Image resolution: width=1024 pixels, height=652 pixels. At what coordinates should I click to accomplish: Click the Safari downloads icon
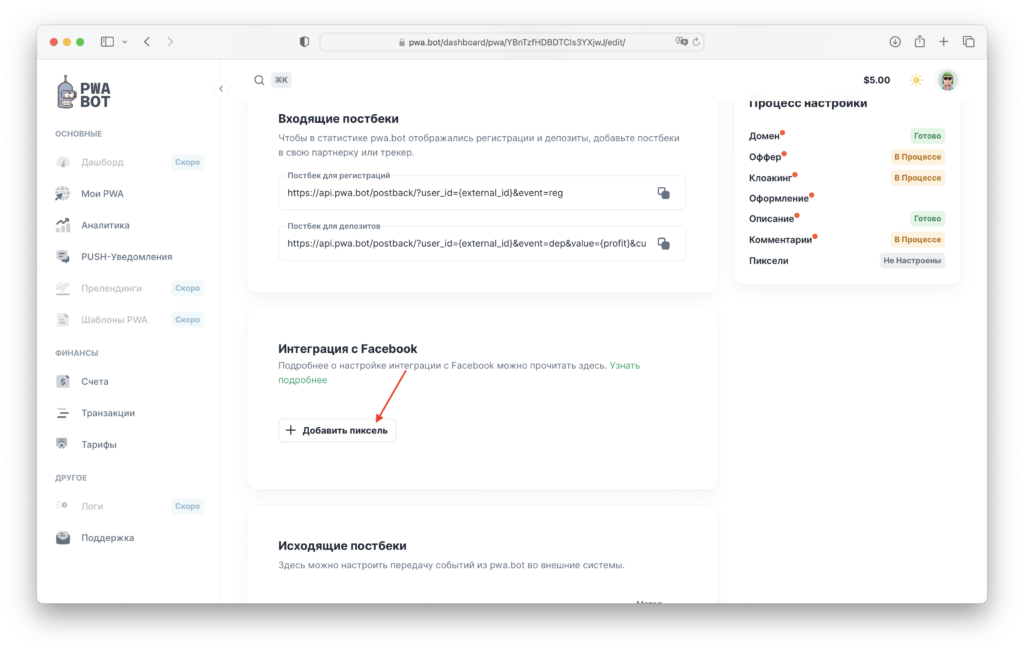coord(895,42)
